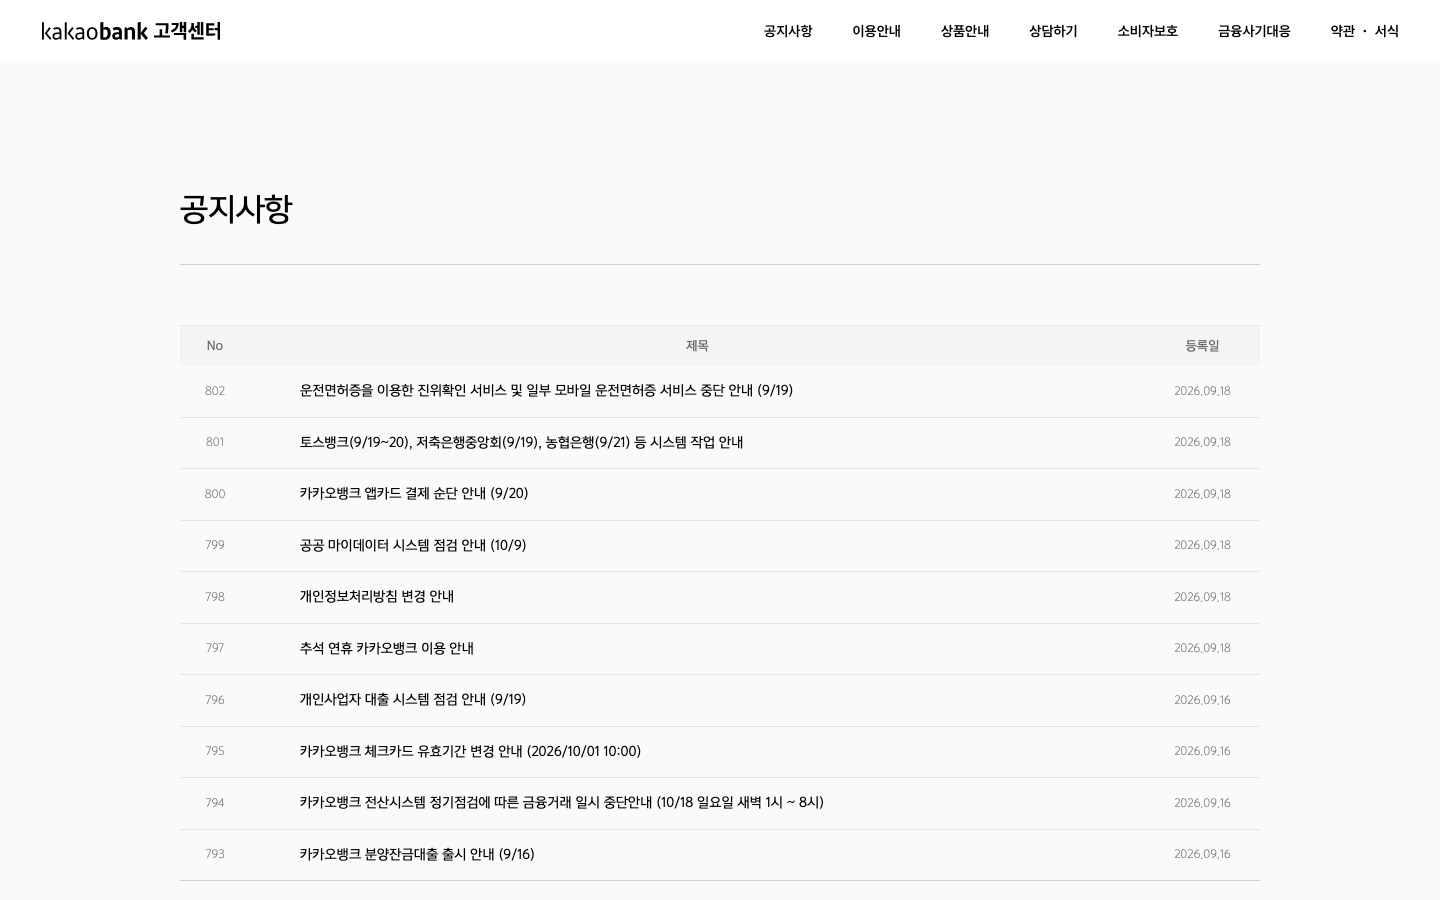Image resolution: width=1440 pixels, height=900 pixels.
Task: Open notice about 운전면허증 진위확인 서비스 중단
Action: (x=546, y=391)
